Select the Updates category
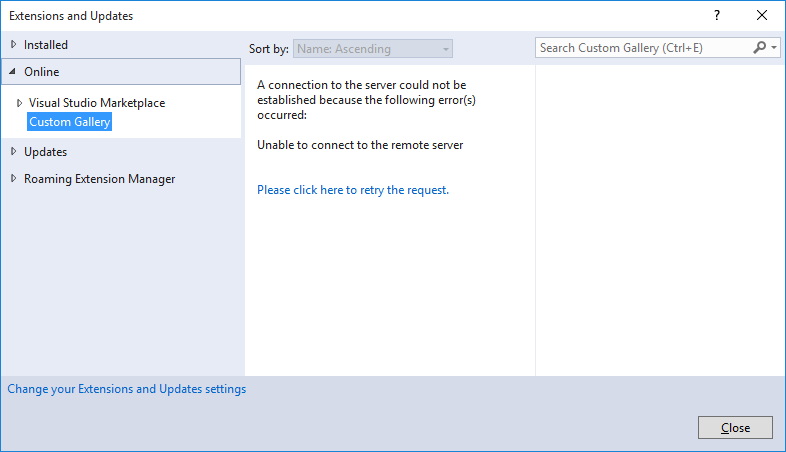Viewport: 786px width, 452px height. pos(45,152)
